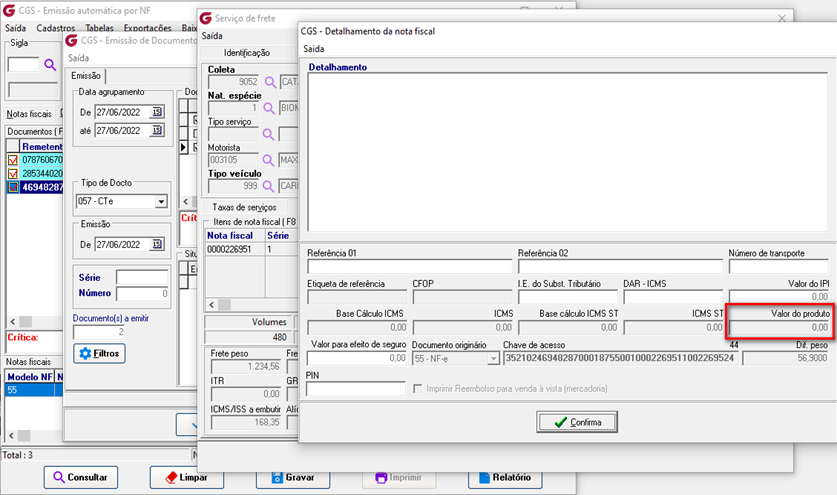Select the Modelo NF 55 row
This screenshot has width=837, height=495.
[x=34, y=390]
